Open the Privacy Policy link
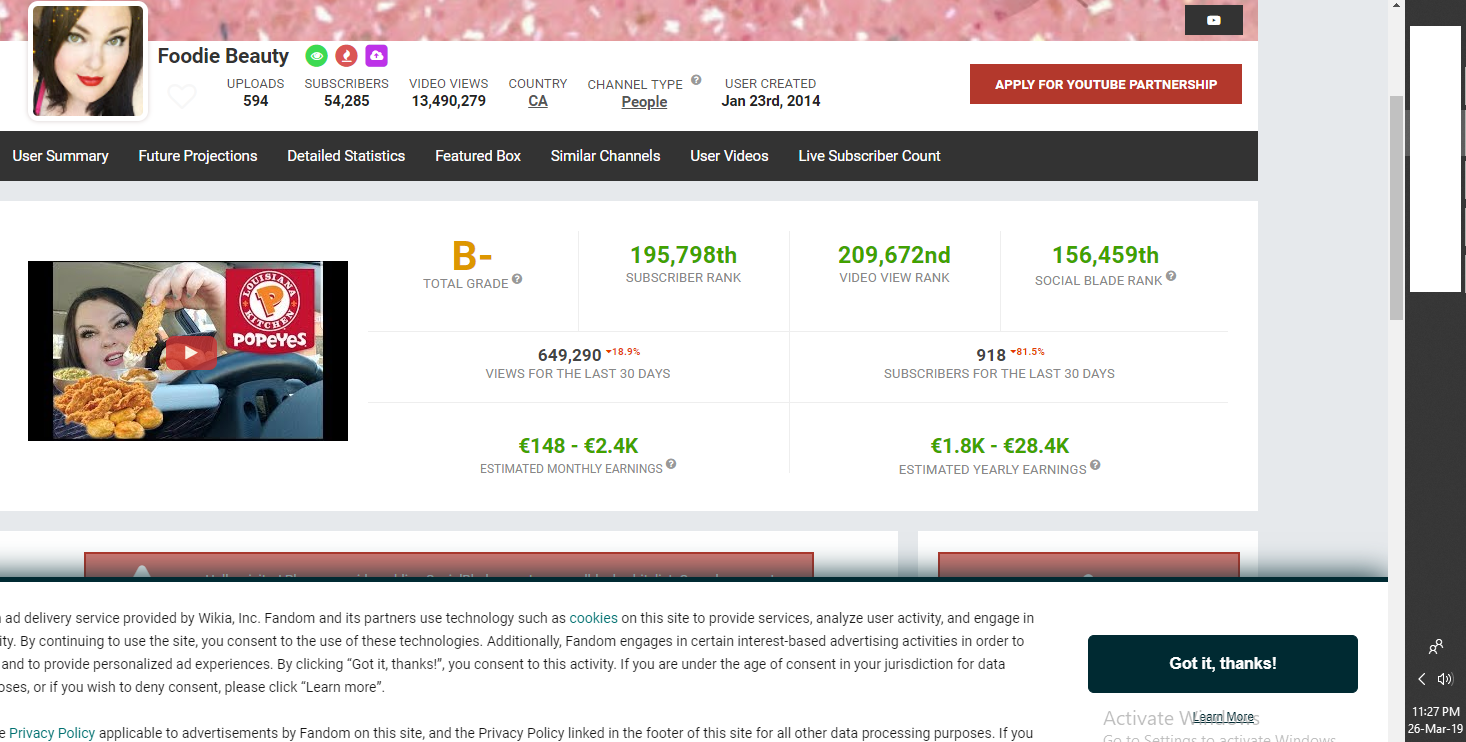 (x=52, y=733)
